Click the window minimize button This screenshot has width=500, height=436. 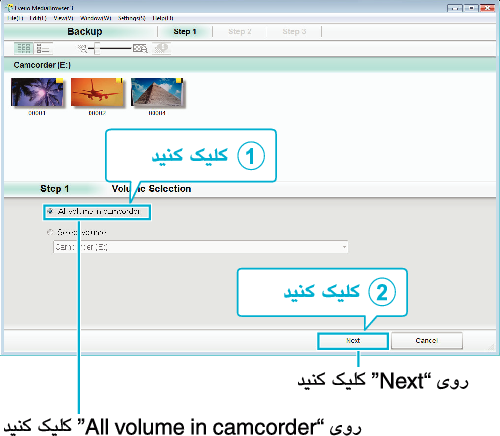(x=455, y=8)
